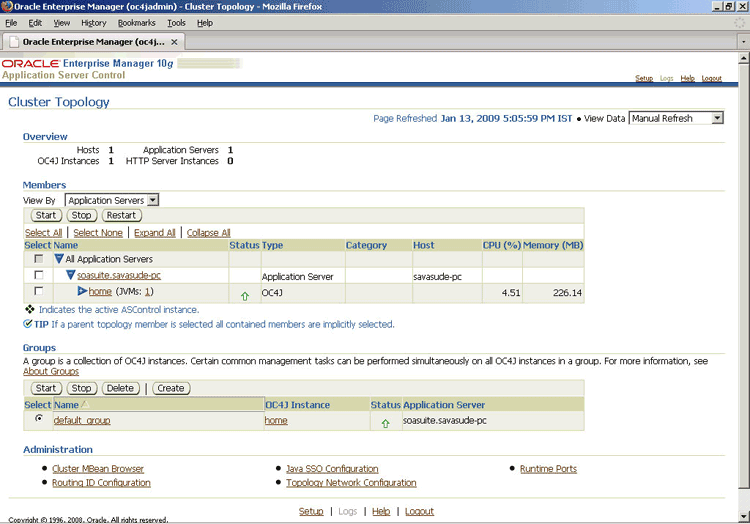Open the Tools menu
Screen dimensions: 750x524
click(x=176, y=22)
